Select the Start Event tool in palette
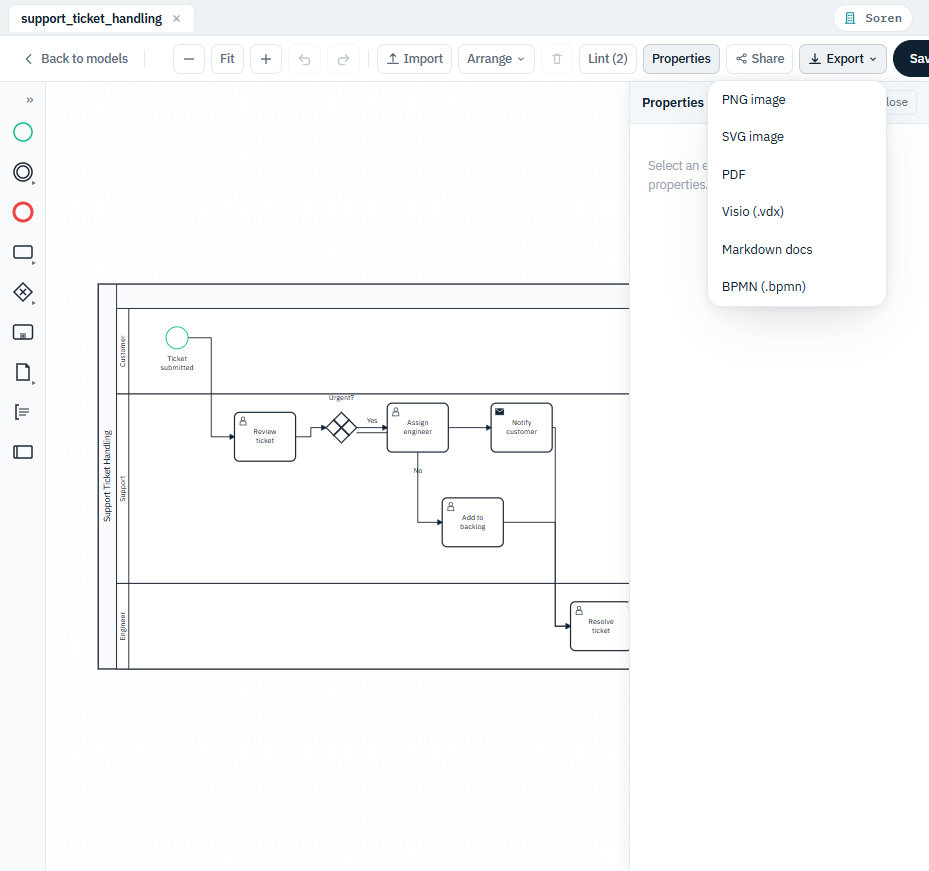The width and height of the screenshot is (929, 871). (23, 132)
